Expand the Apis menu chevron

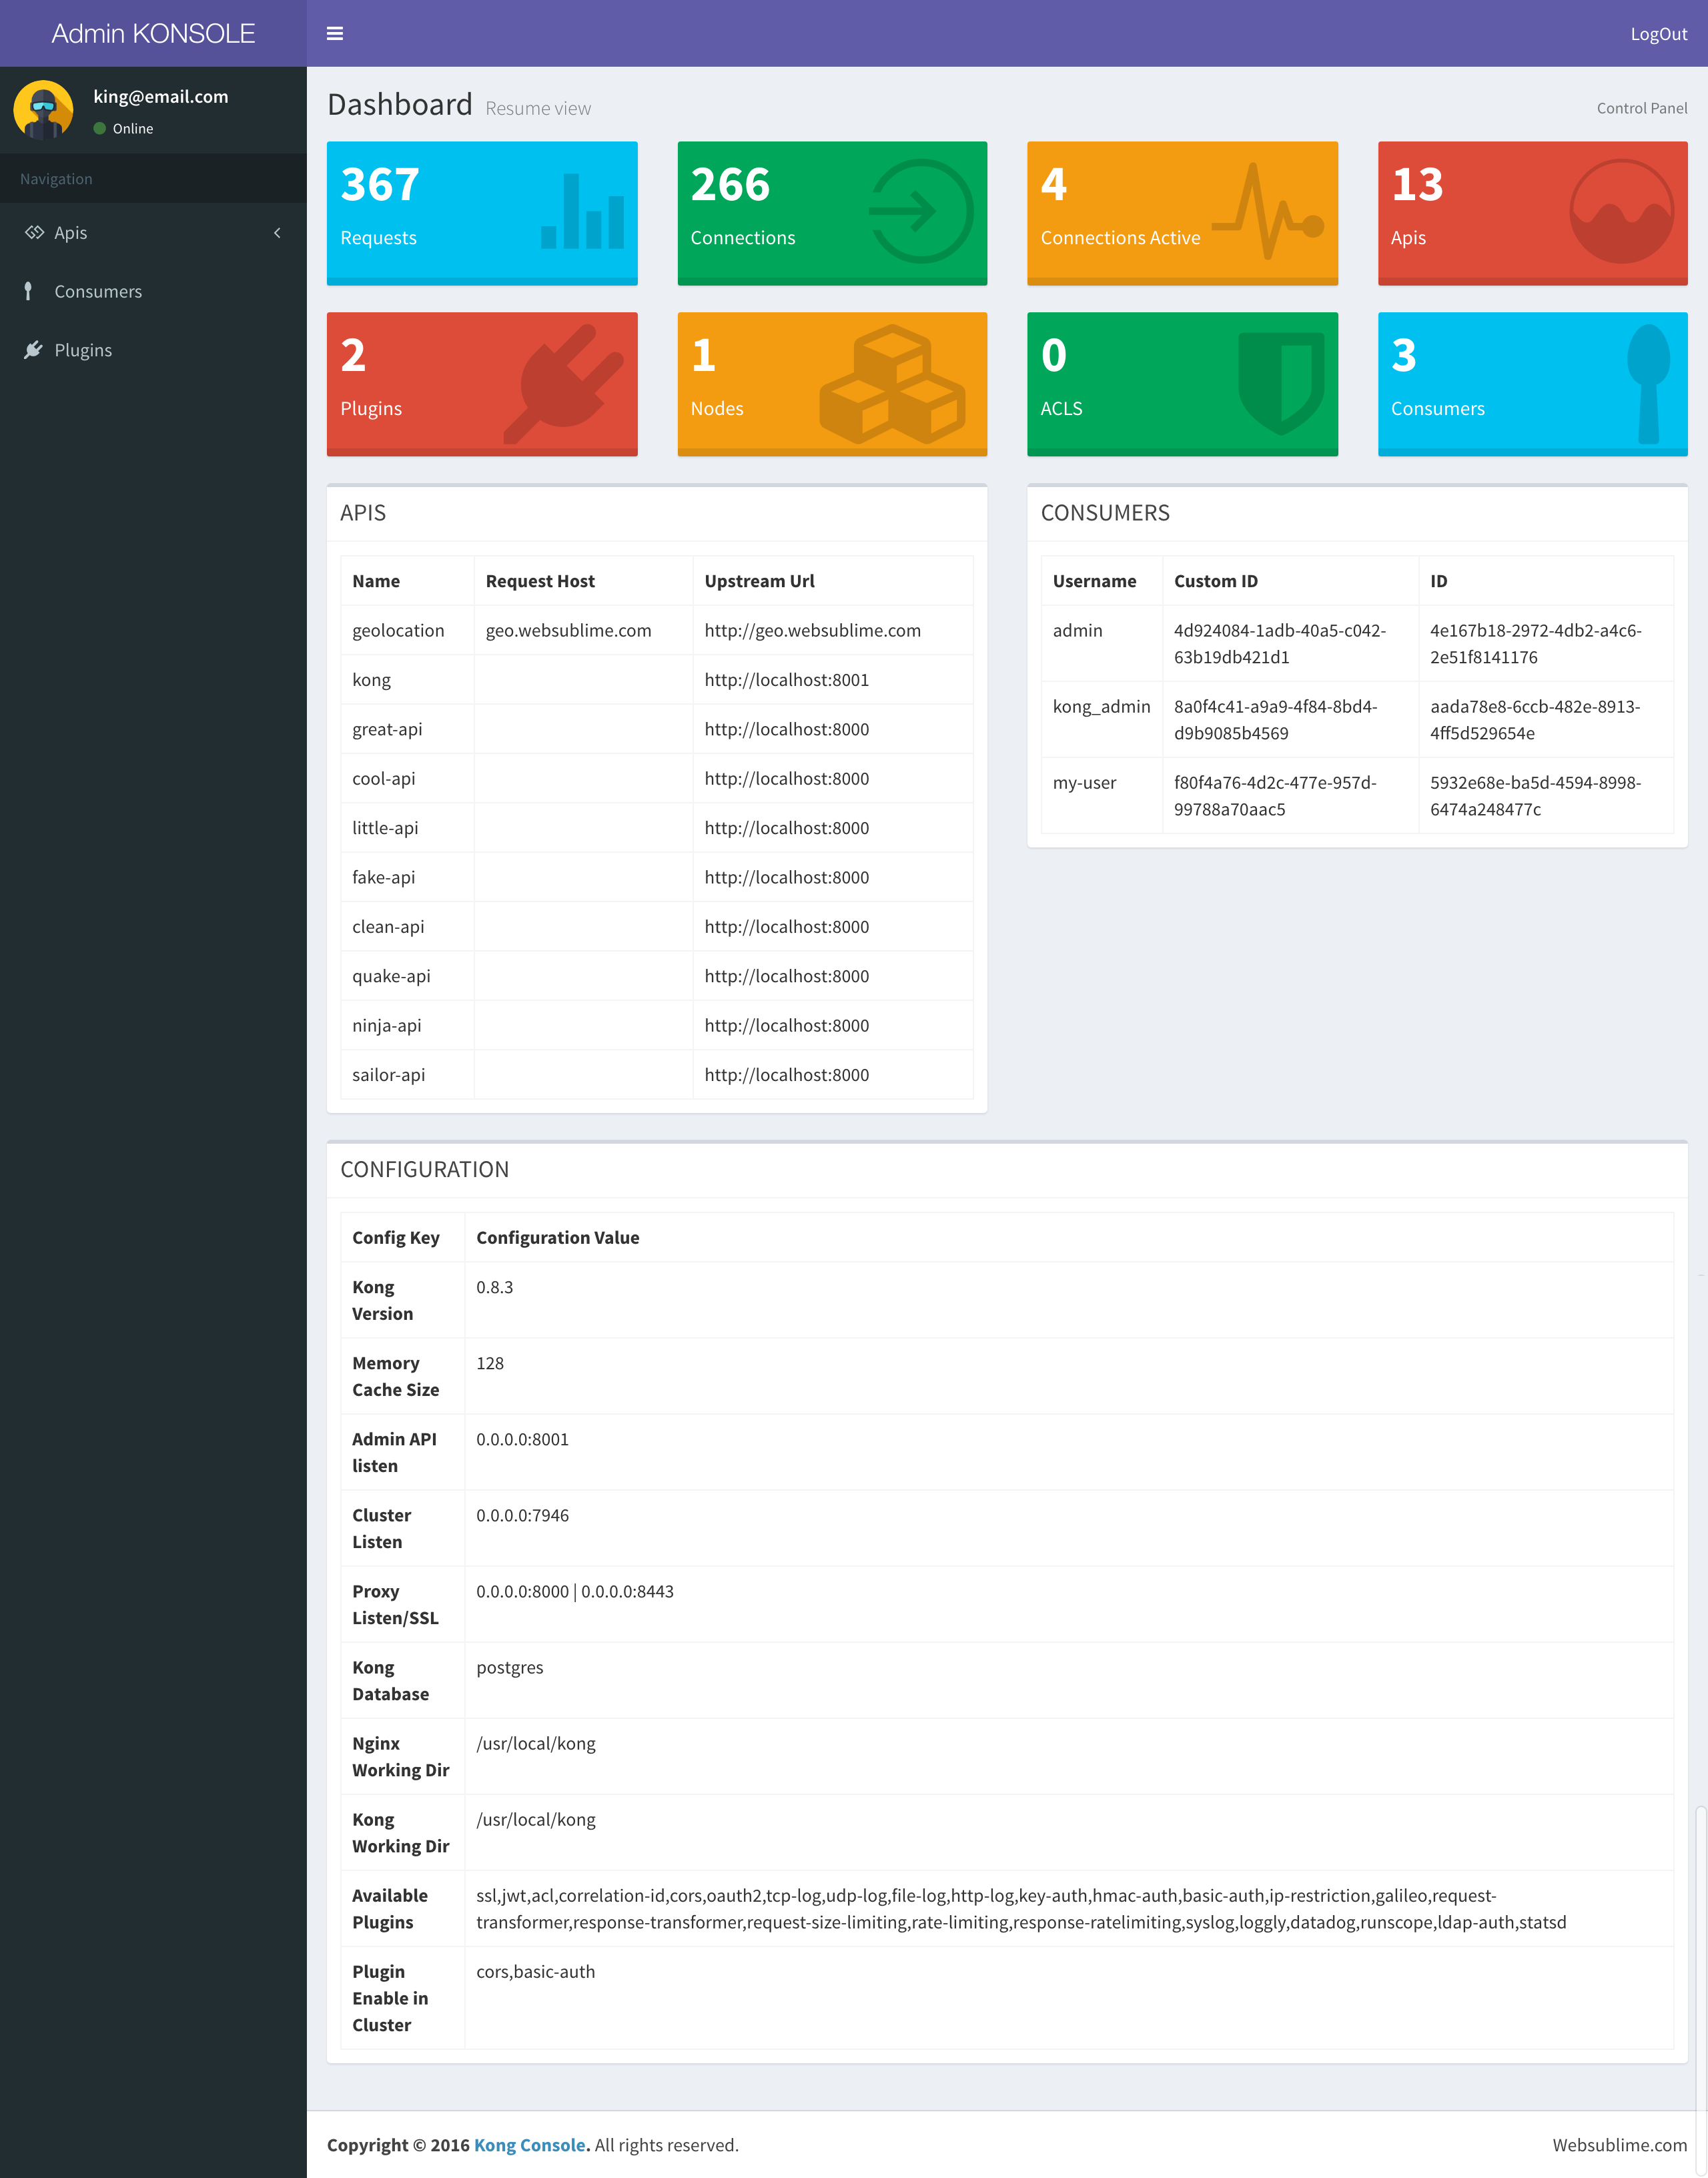277,233
